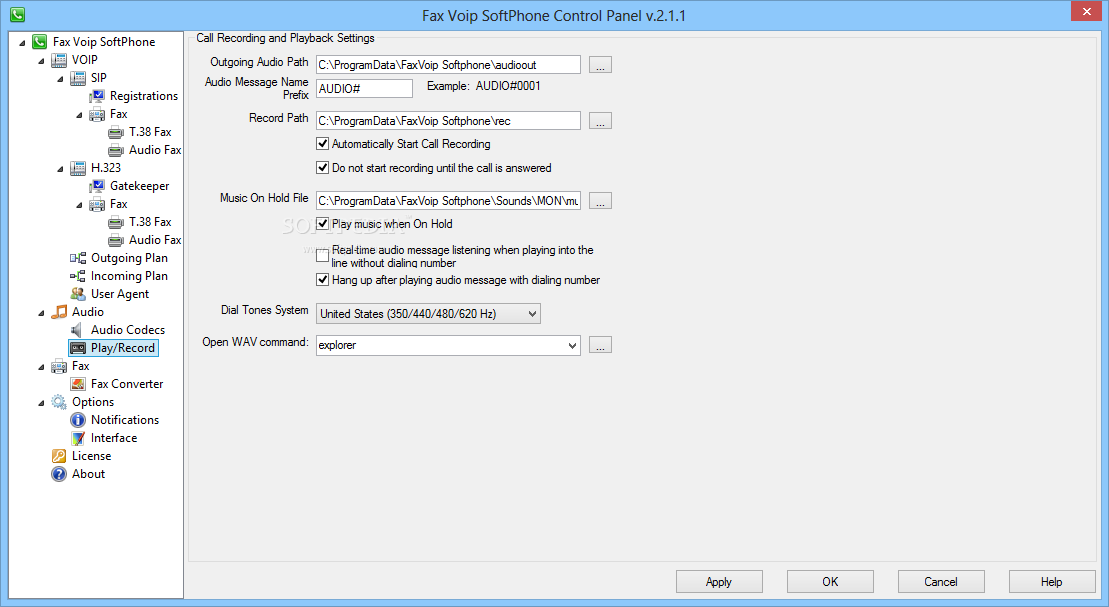Collapse the Fax node under H.323
1109x607 pixels.
click(x=79, y=205)
